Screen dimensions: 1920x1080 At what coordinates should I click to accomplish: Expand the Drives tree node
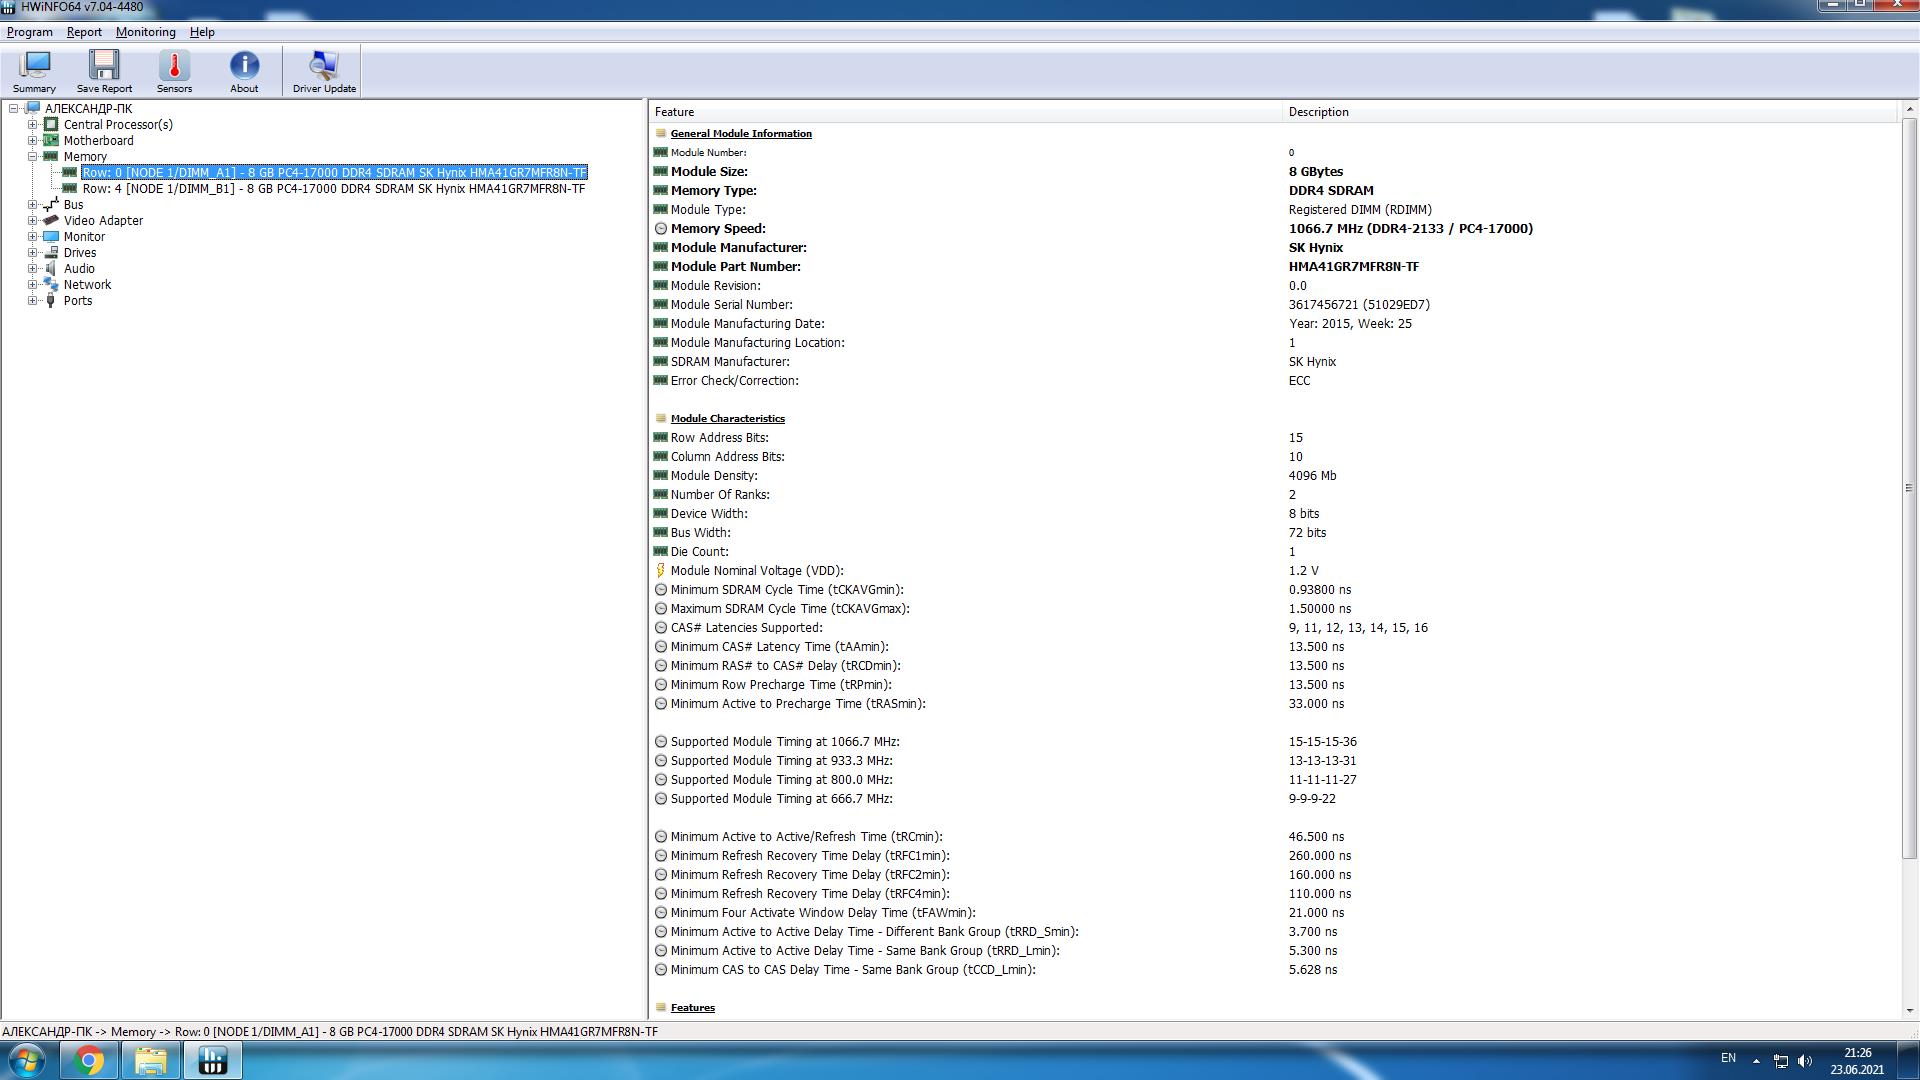tap(32, 253)
